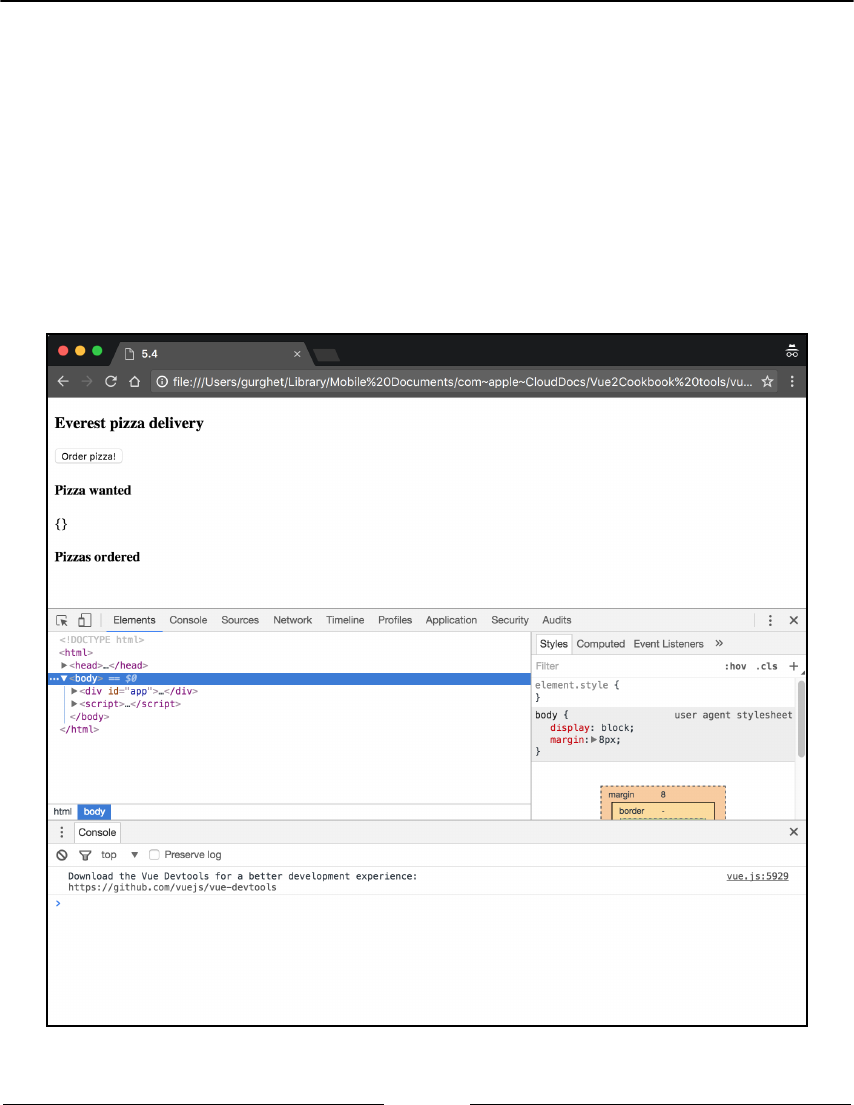854x1105 pixels.
Task: Show more style tabs with double chevron
Action: click(x=719, y=643)
